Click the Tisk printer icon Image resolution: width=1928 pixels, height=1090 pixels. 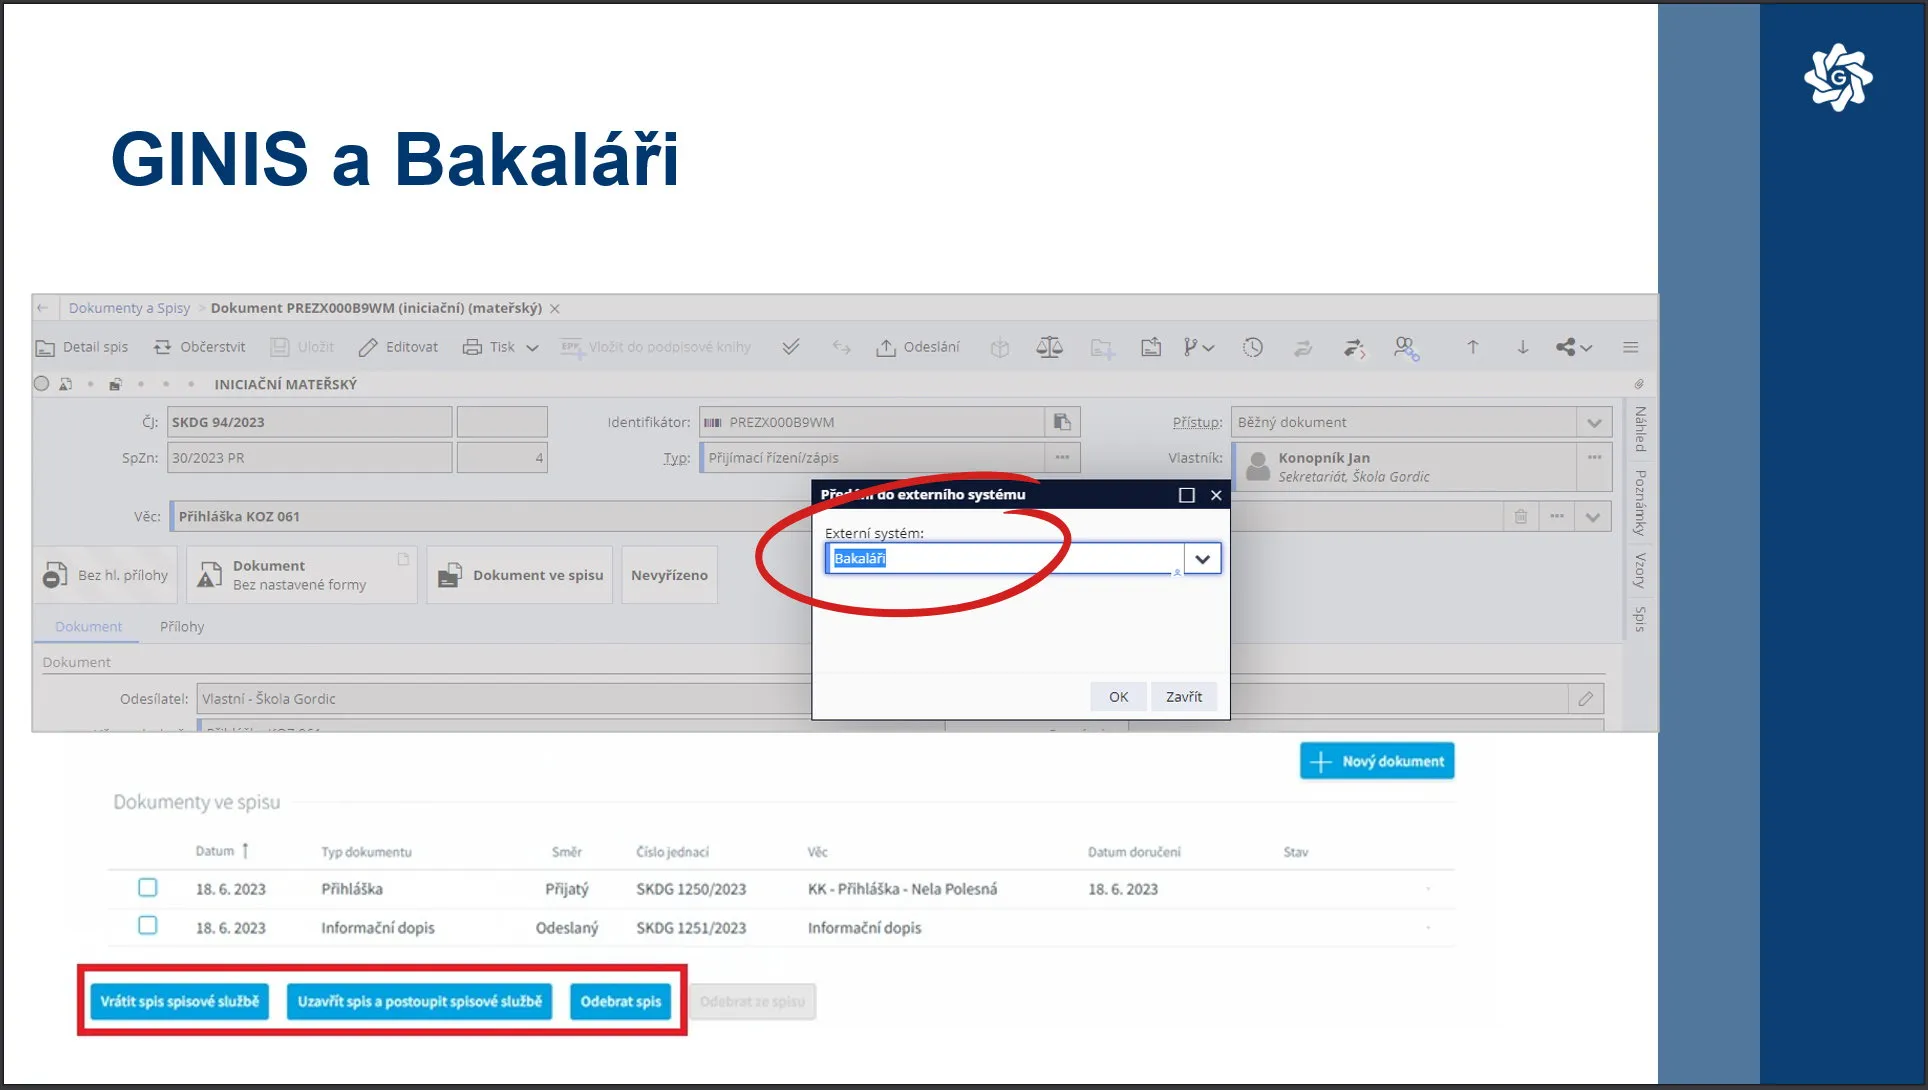coord(472,347)
